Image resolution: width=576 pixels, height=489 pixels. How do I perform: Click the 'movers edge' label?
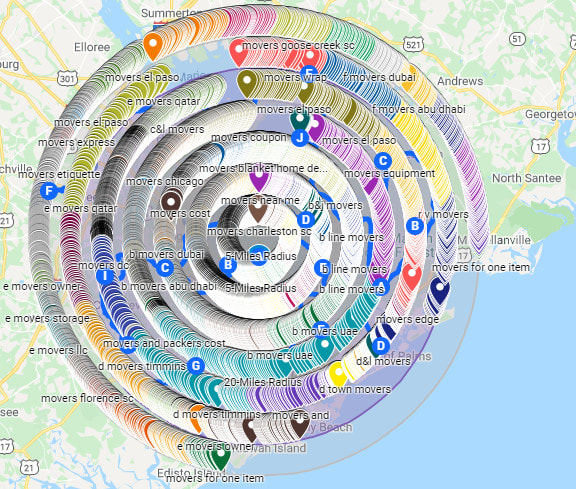[408, 319]
